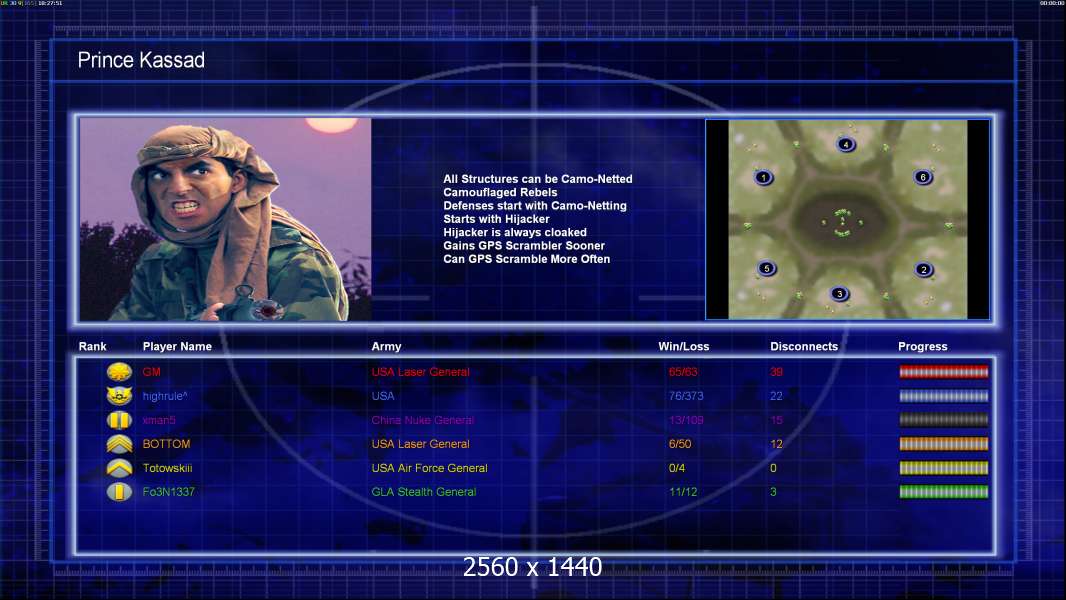Click 'Defenses start with Camo-Netting' line
The width and height of the screenshot is (1066, 600).
pos(535,205)
